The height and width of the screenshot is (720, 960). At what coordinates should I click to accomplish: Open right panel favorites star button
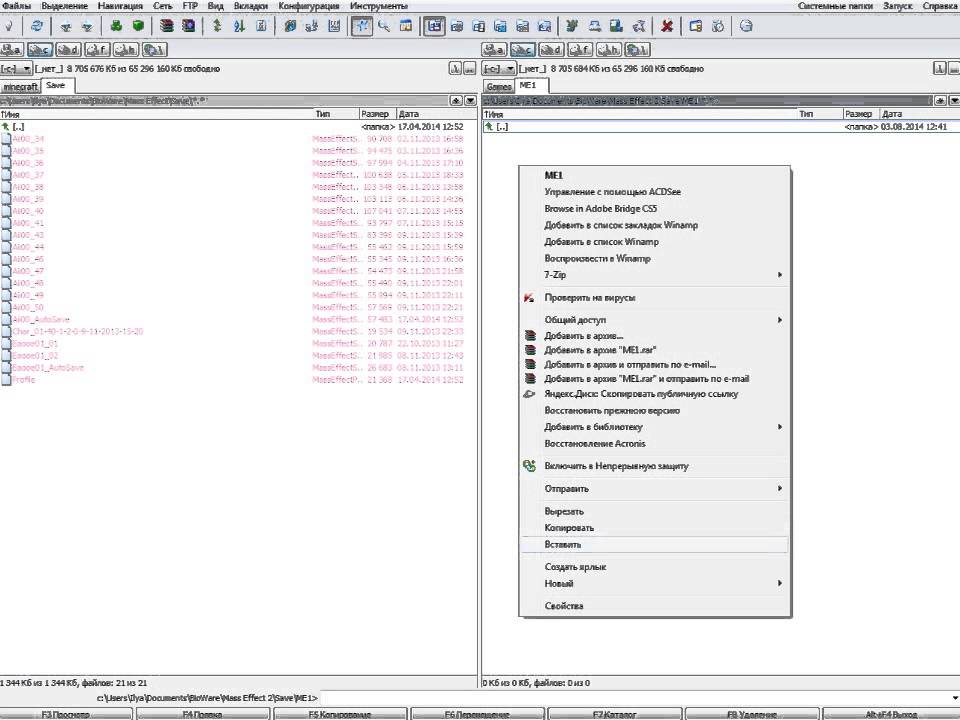940,100
